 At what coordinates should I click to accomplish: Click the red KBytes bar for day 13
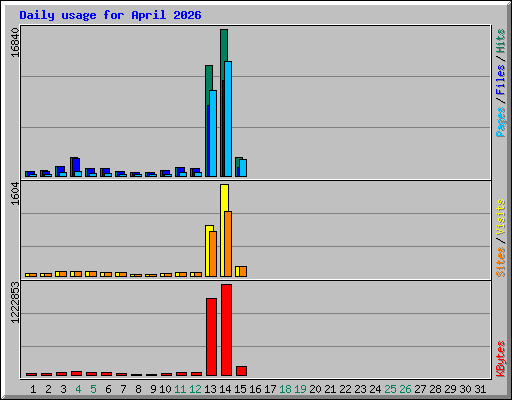point(211,337)
